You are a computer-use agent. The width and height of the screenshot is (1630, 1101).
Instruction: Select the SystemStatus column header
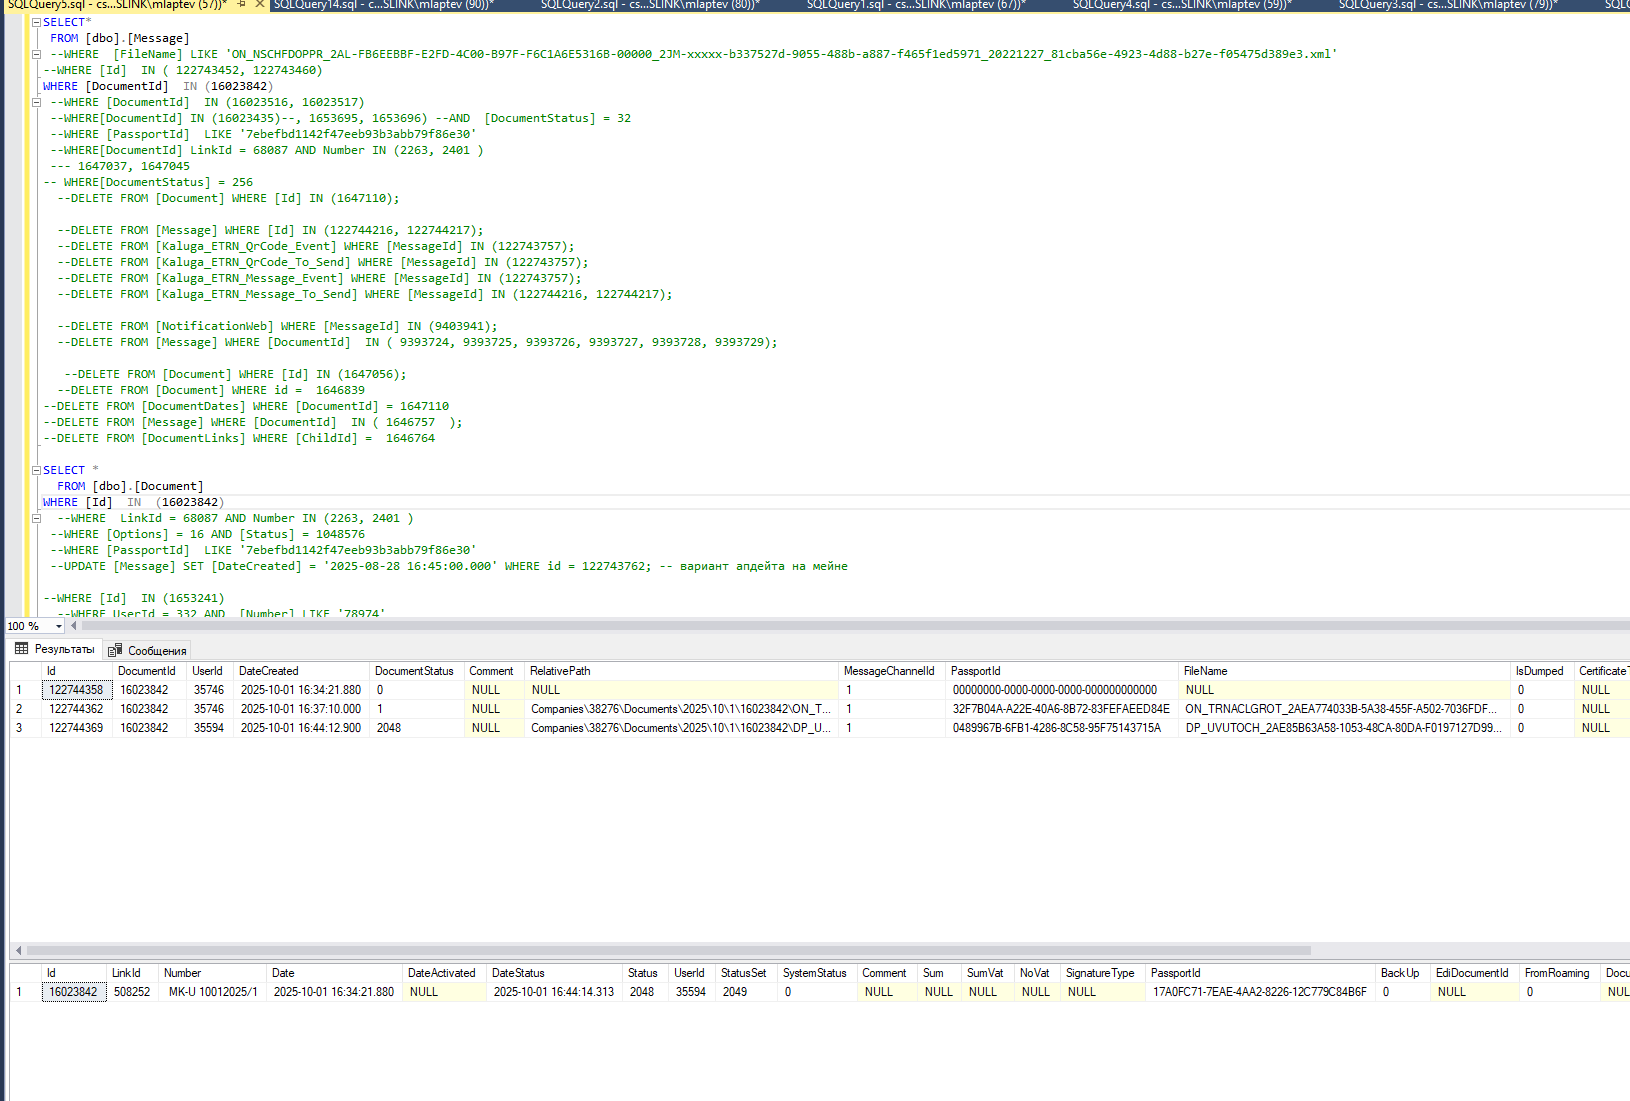point(815,973)
